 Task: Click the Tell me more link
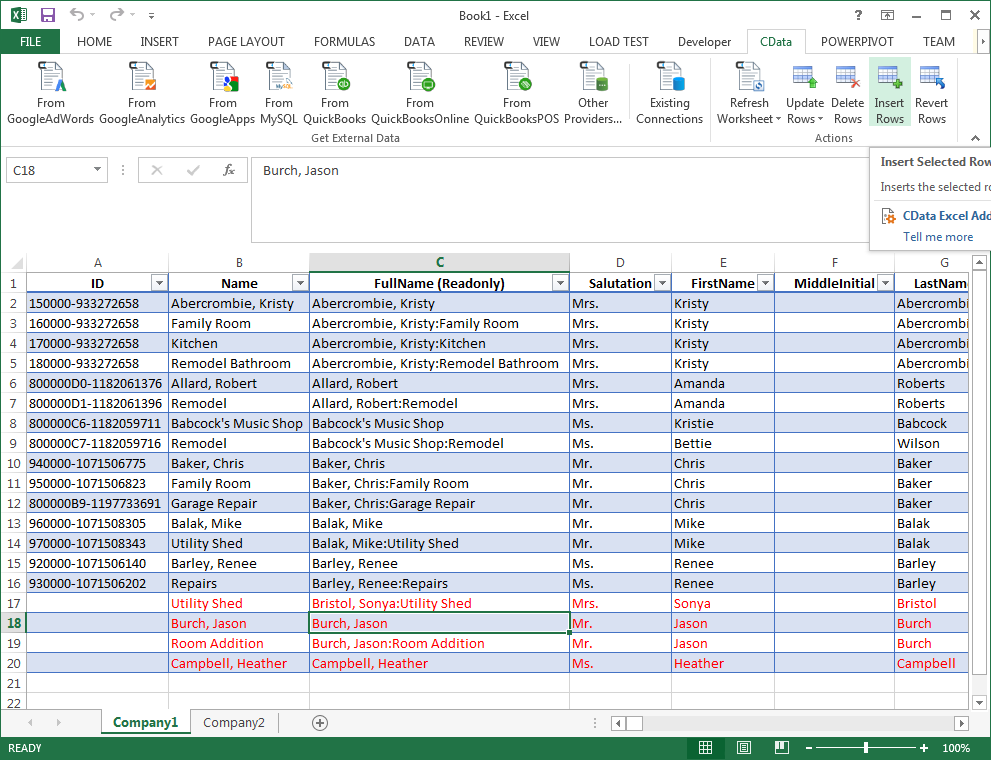(937, 237)
